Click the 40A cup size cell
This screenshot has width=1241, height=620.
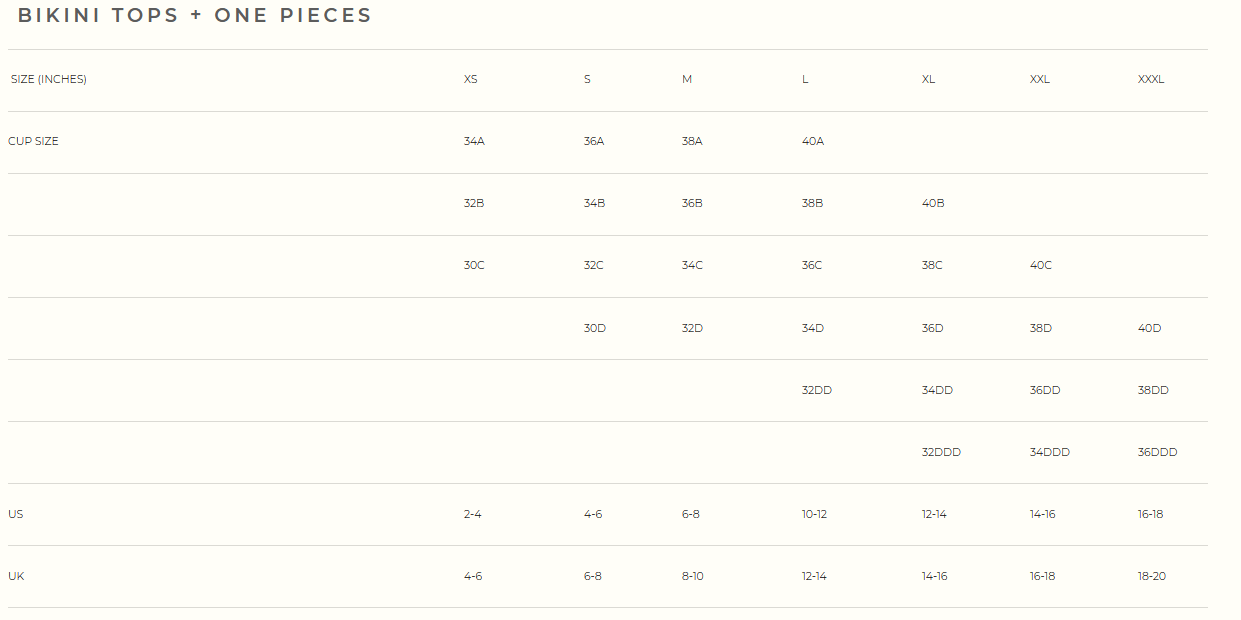coord(813,142)
